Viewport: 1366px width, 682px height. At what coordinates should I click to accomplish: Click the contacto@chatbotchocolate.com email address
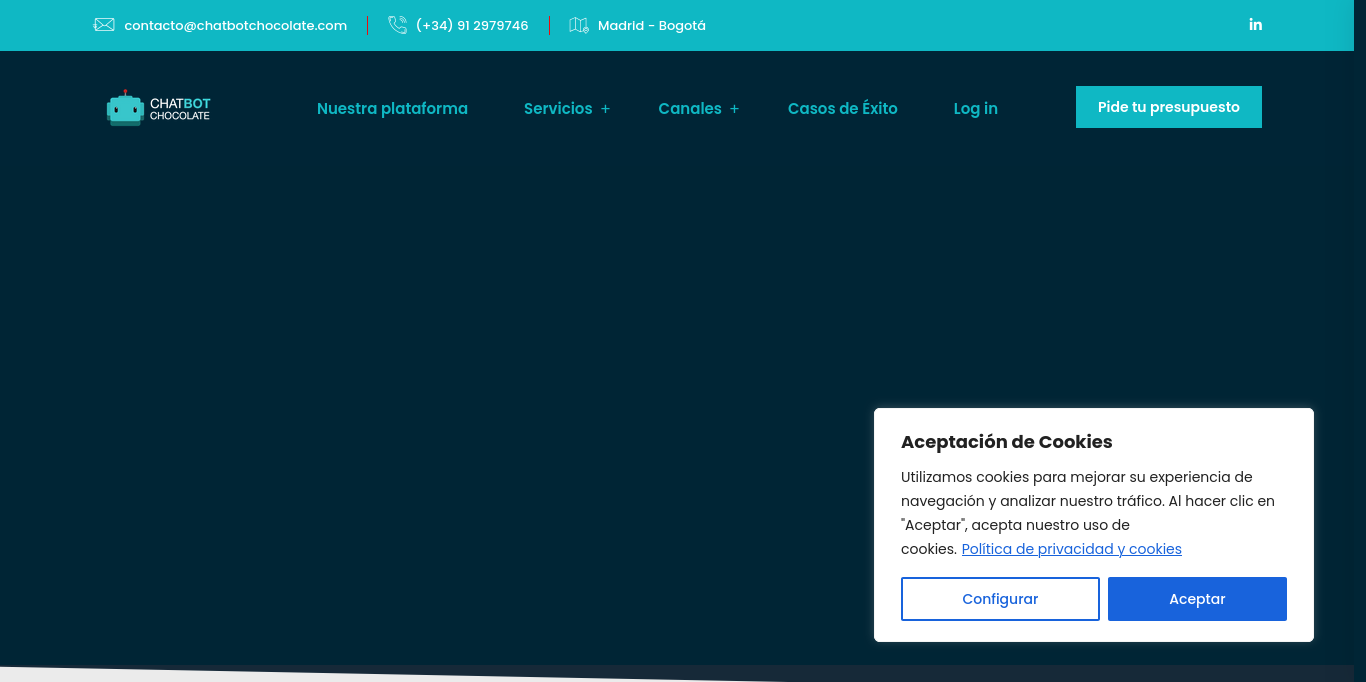235,26
